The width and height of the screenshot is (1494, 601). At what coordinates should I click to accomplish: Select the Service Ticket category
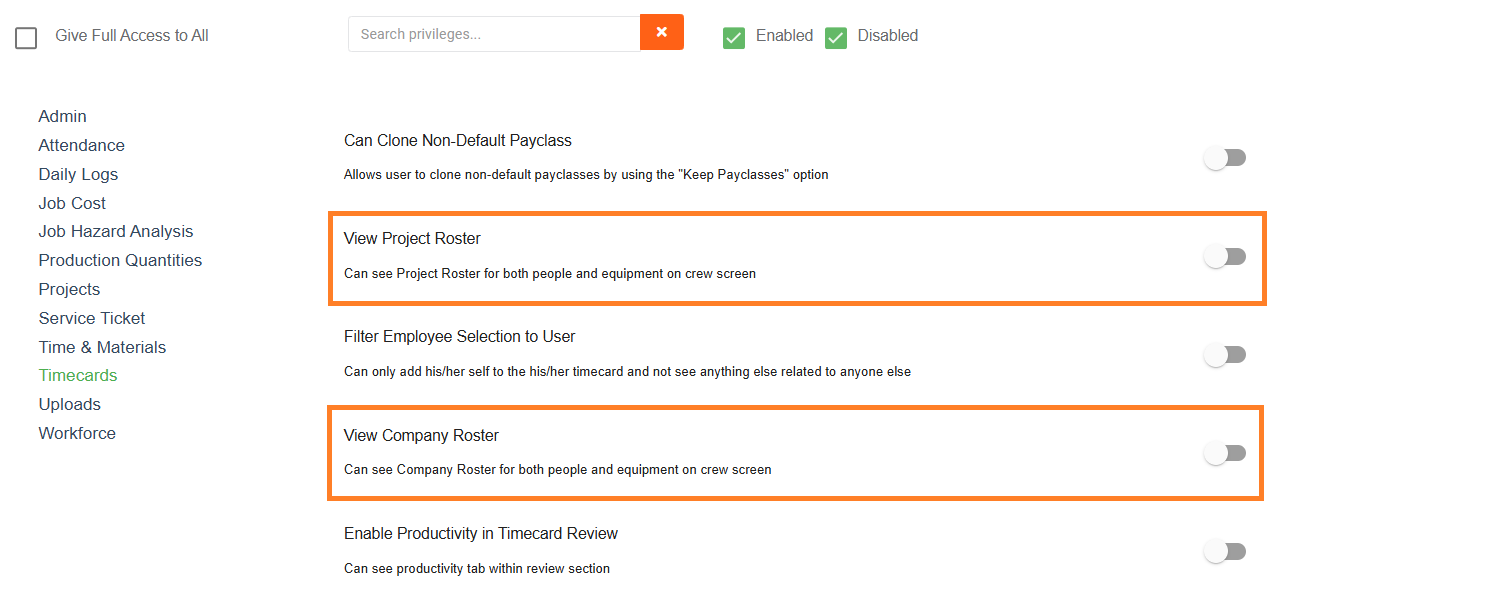pyautogui.click(x=92, y=319)
